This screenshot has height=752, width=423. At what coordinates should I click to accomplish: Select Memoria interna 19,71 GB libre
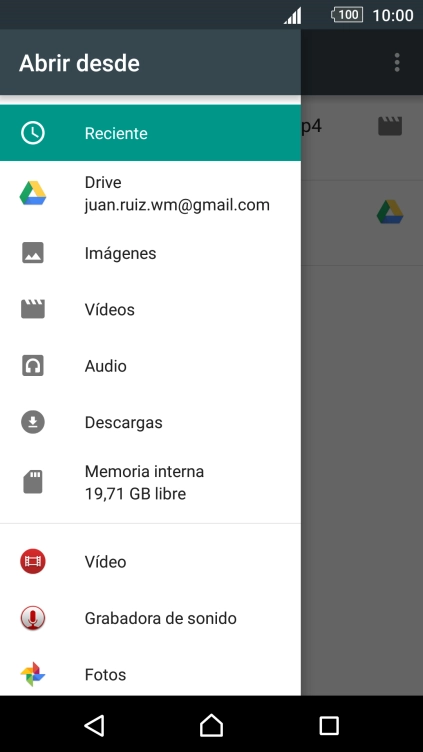point(151,482)
